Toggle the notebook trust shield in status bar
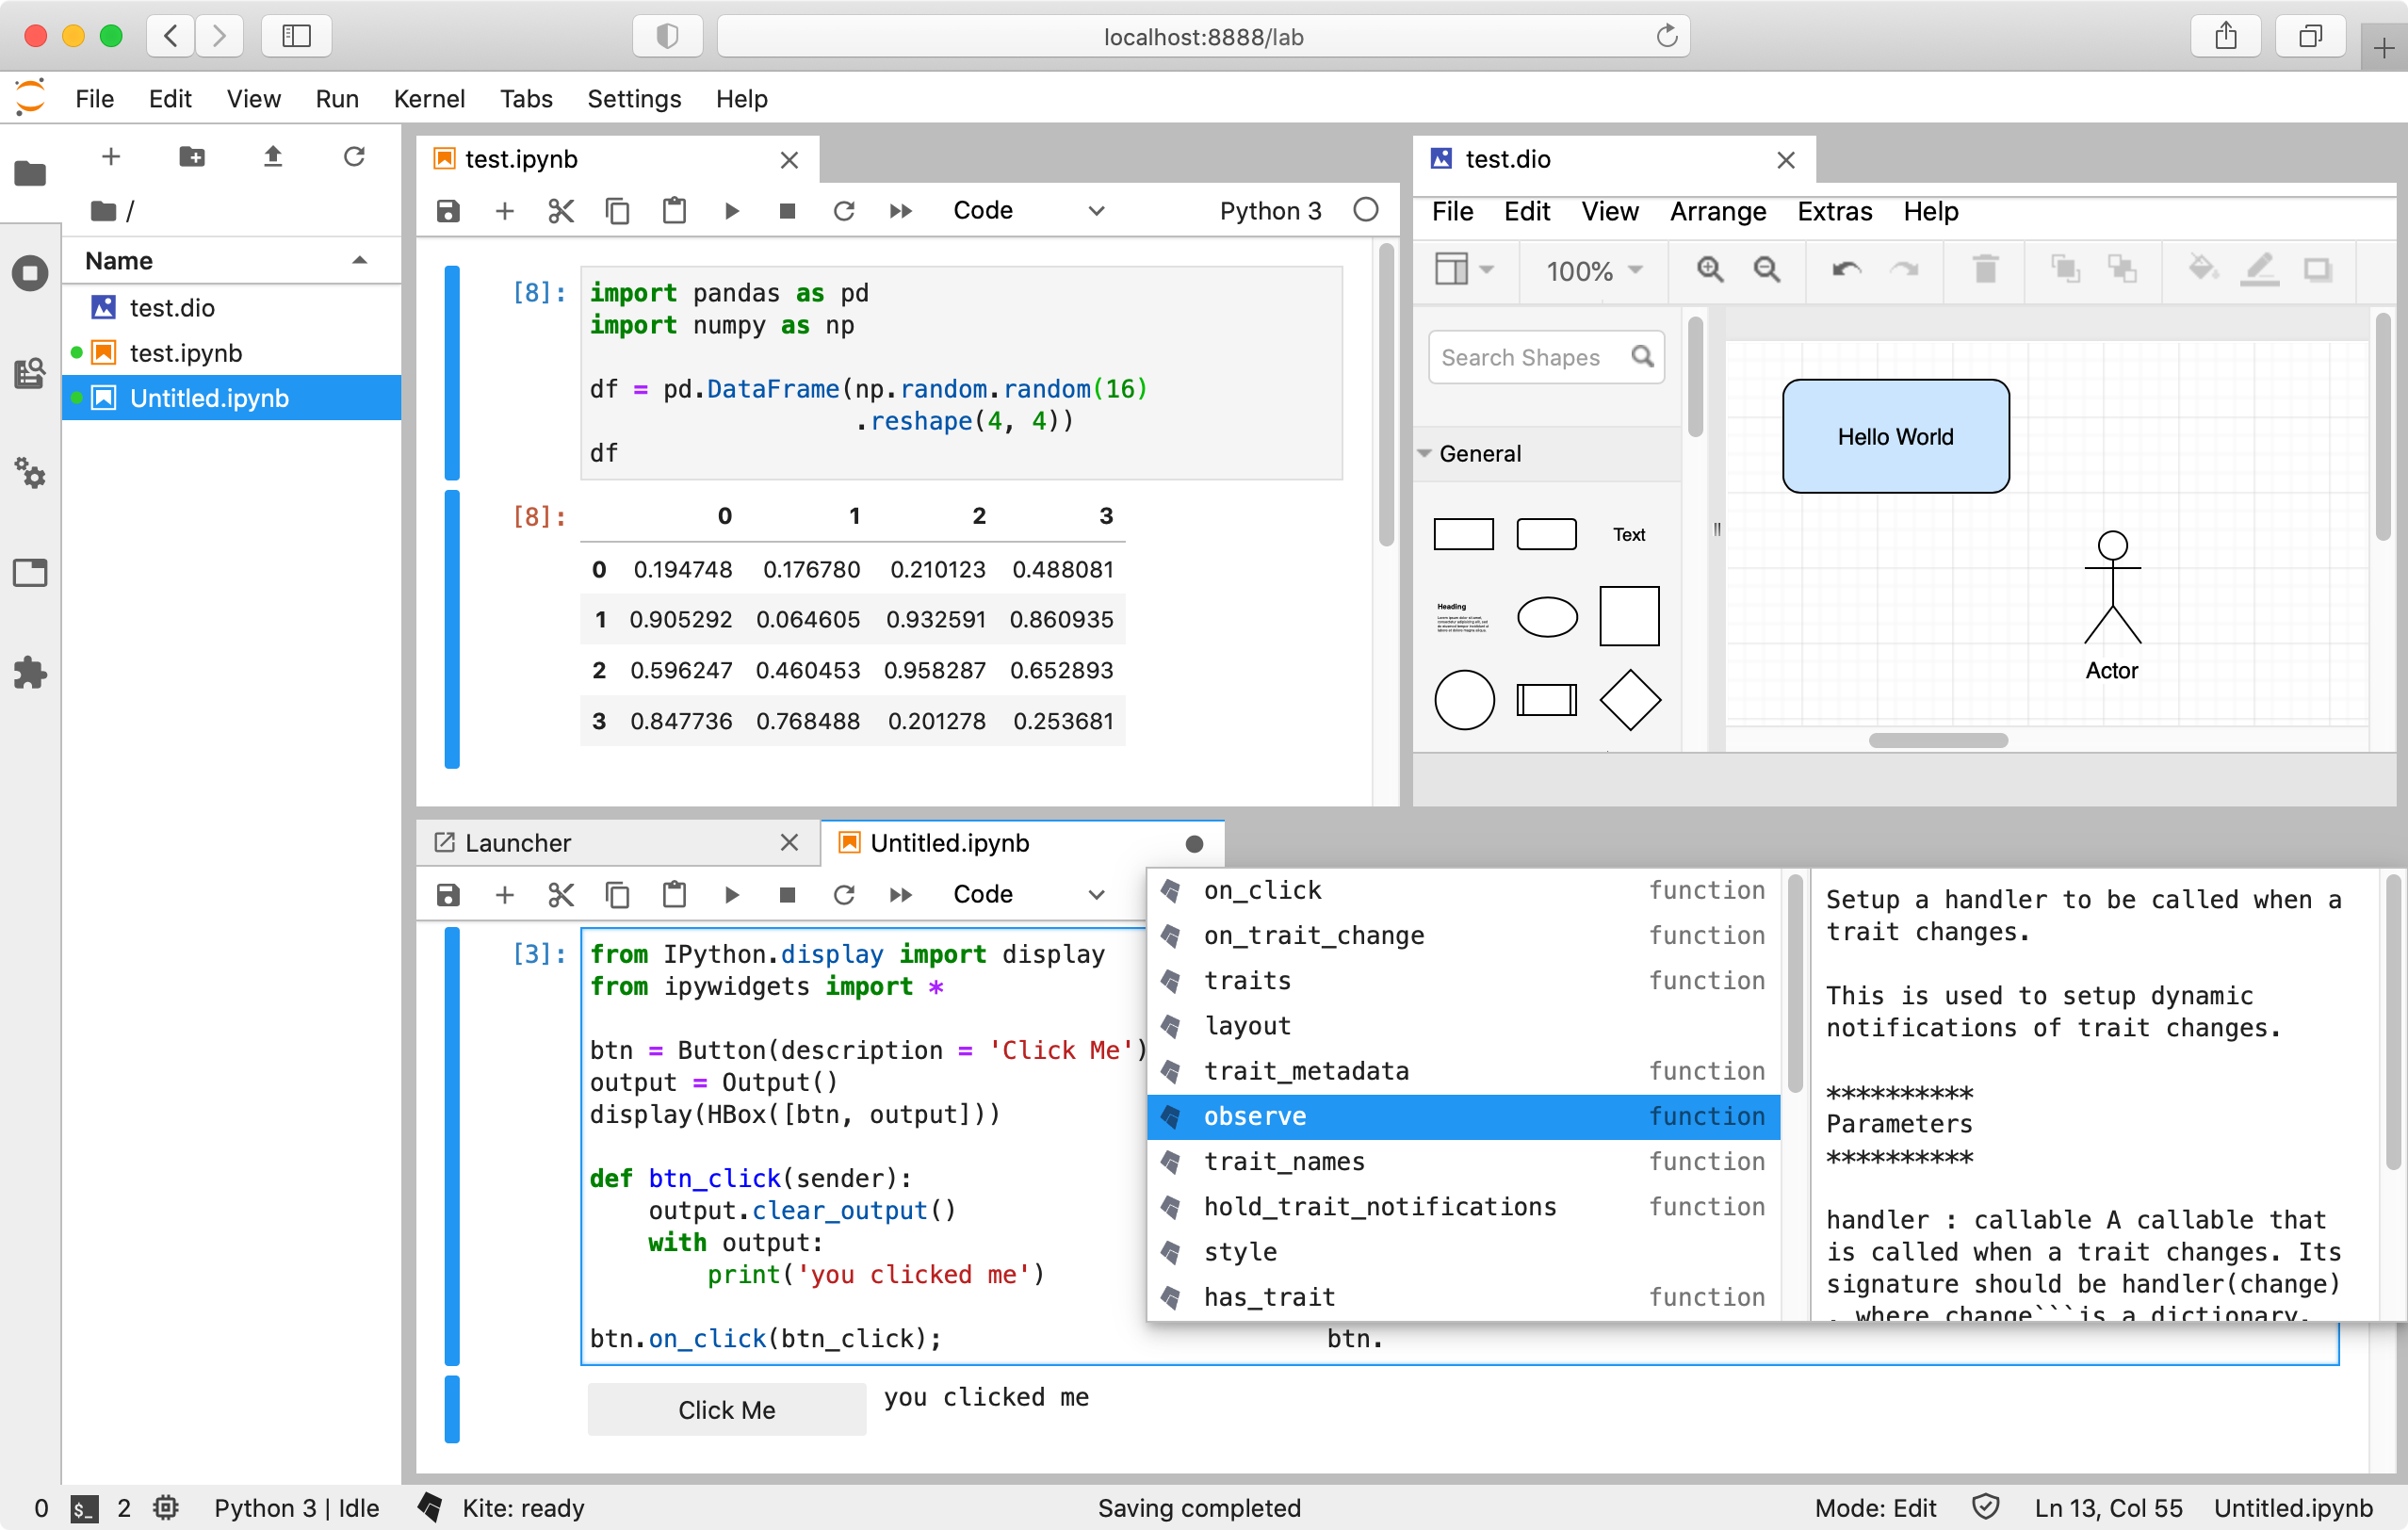 point(1985,1507)
